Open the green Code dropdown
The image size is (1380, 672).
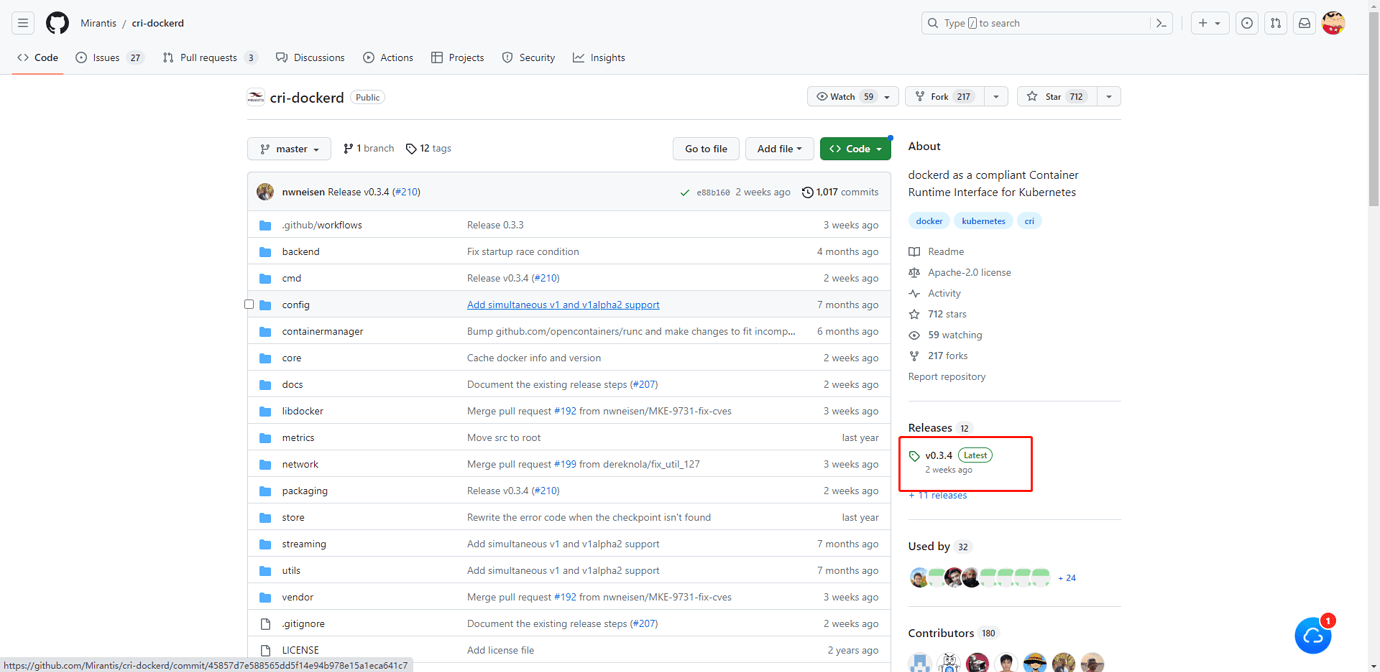point(855,148)
